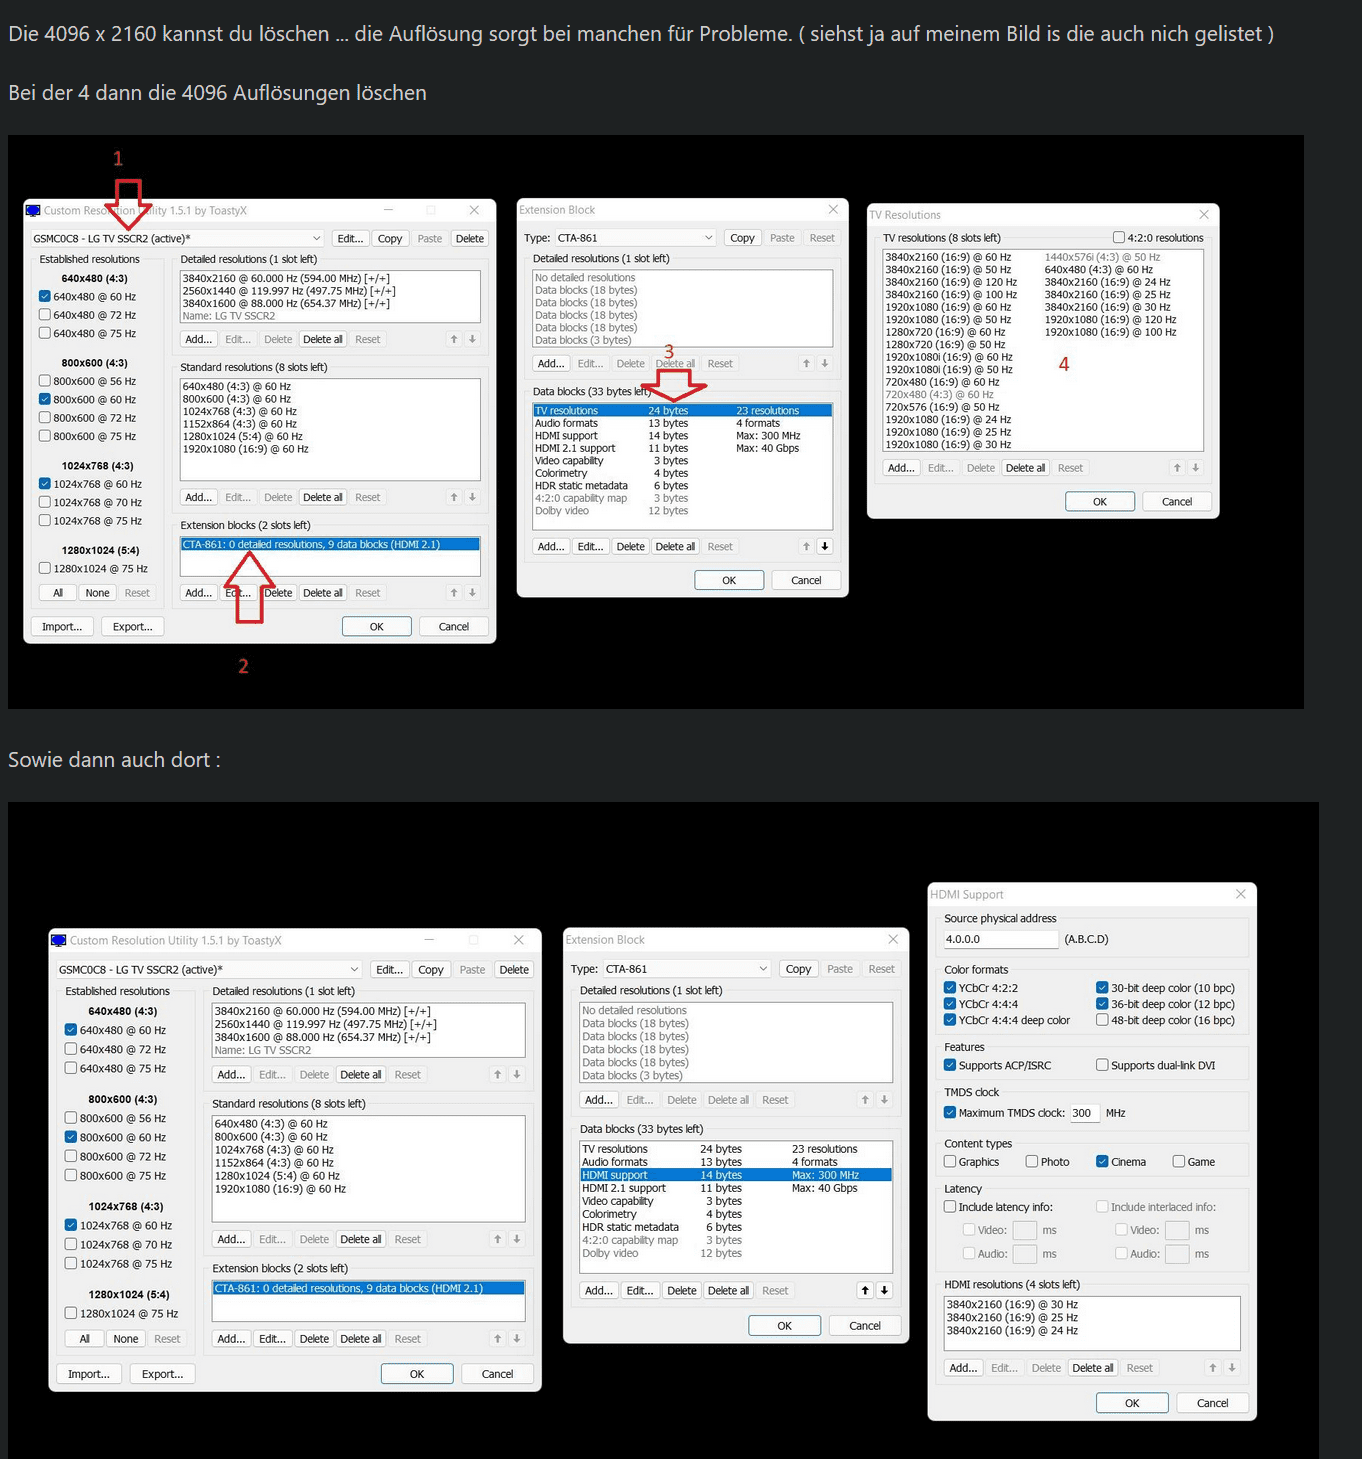Toggle YCbCr 4:2:2 color format

[950, 988]
